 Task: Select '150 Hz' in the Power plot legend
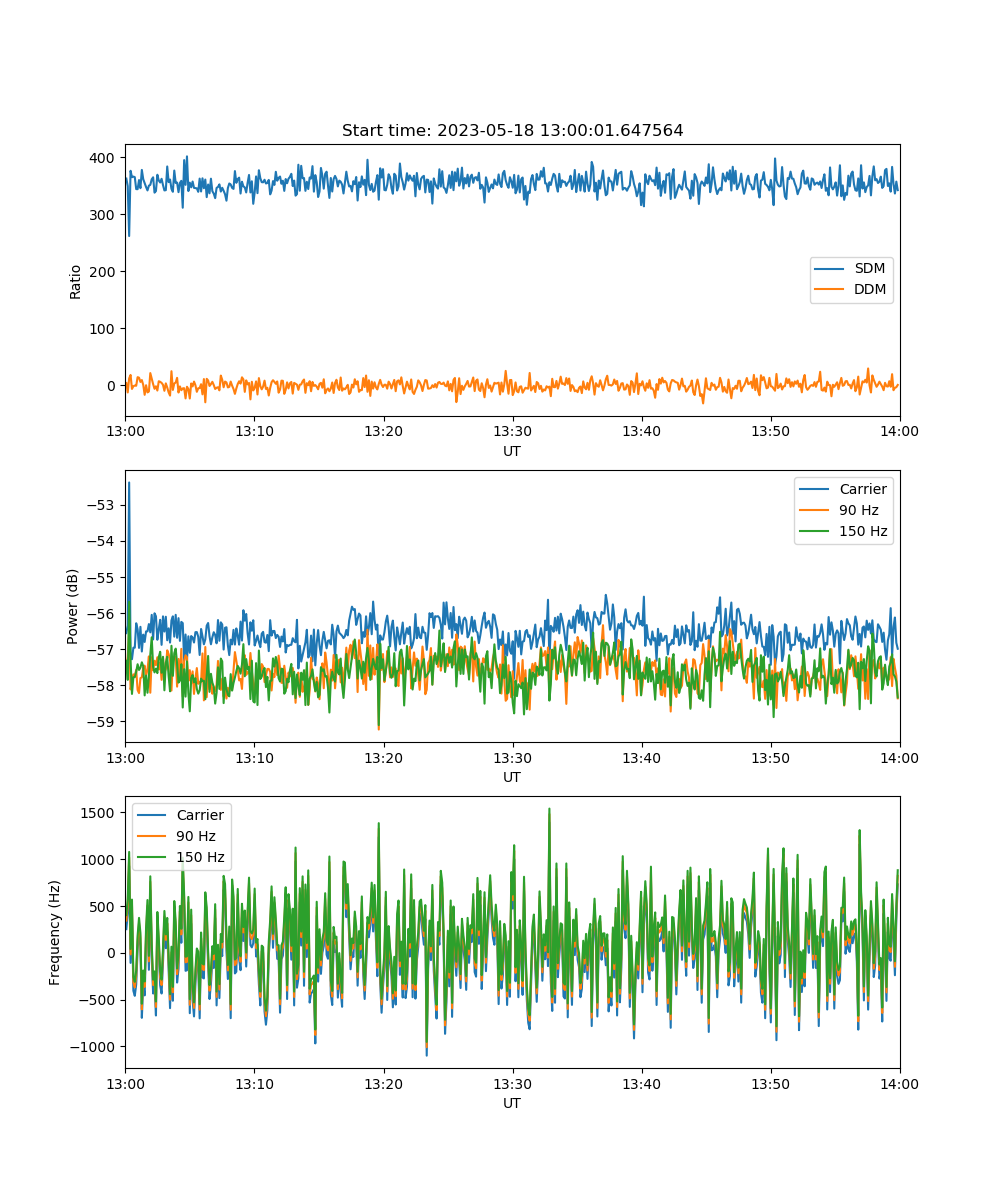862,532
